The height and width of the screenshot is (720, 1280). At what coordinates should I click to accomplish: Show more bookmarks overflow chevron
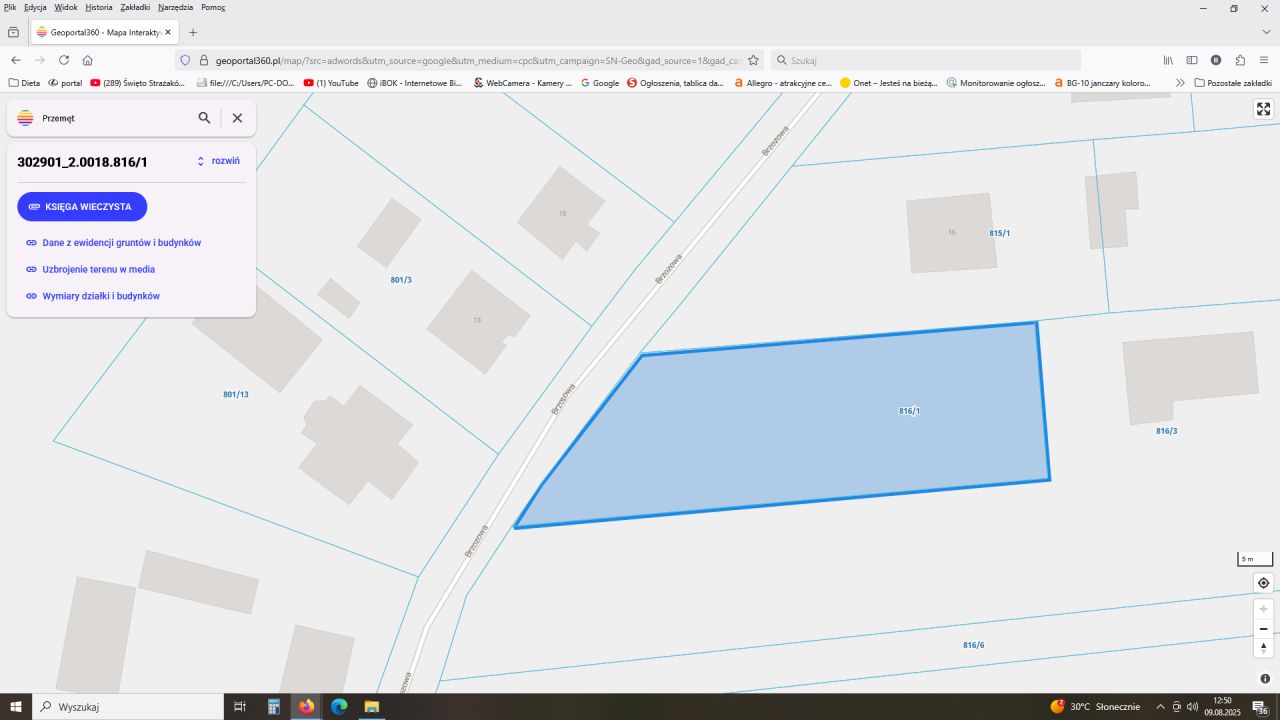[1180, 83]
